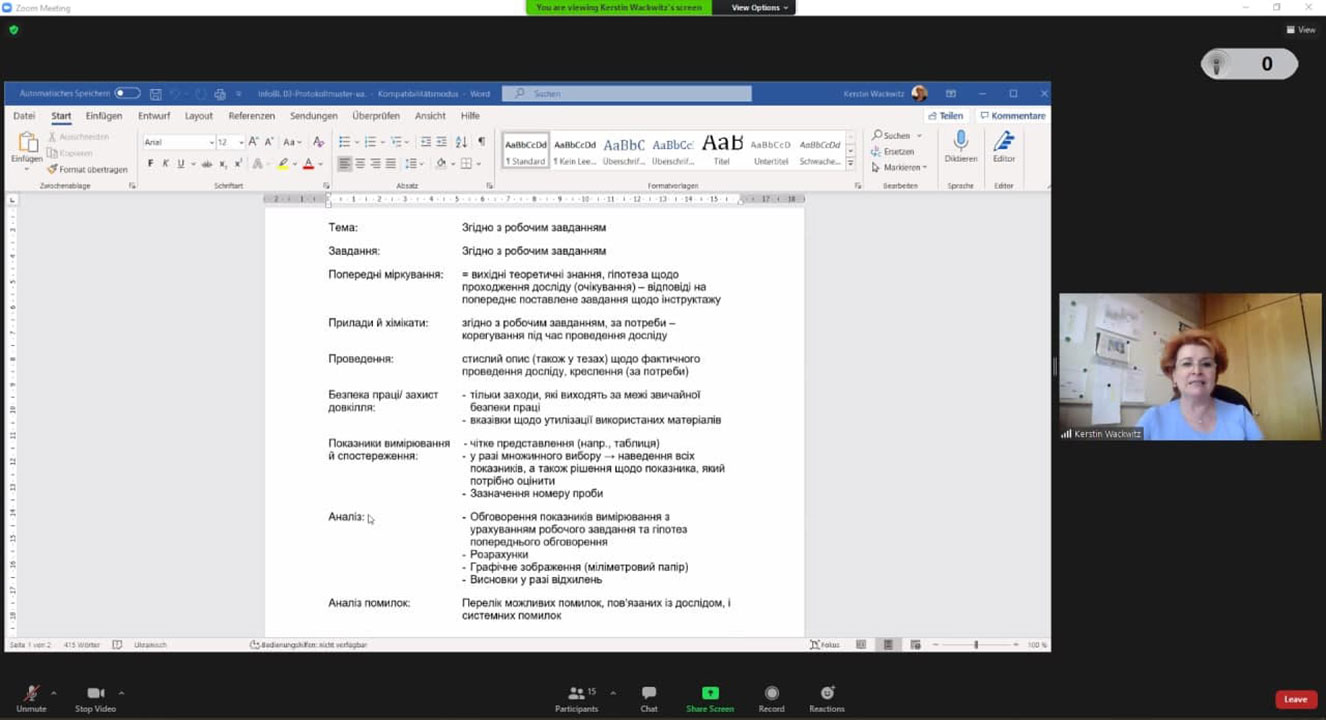Open Zoom Reactions
The height and width of the screenshot is (720, 1326).
(x=827, y=697)
